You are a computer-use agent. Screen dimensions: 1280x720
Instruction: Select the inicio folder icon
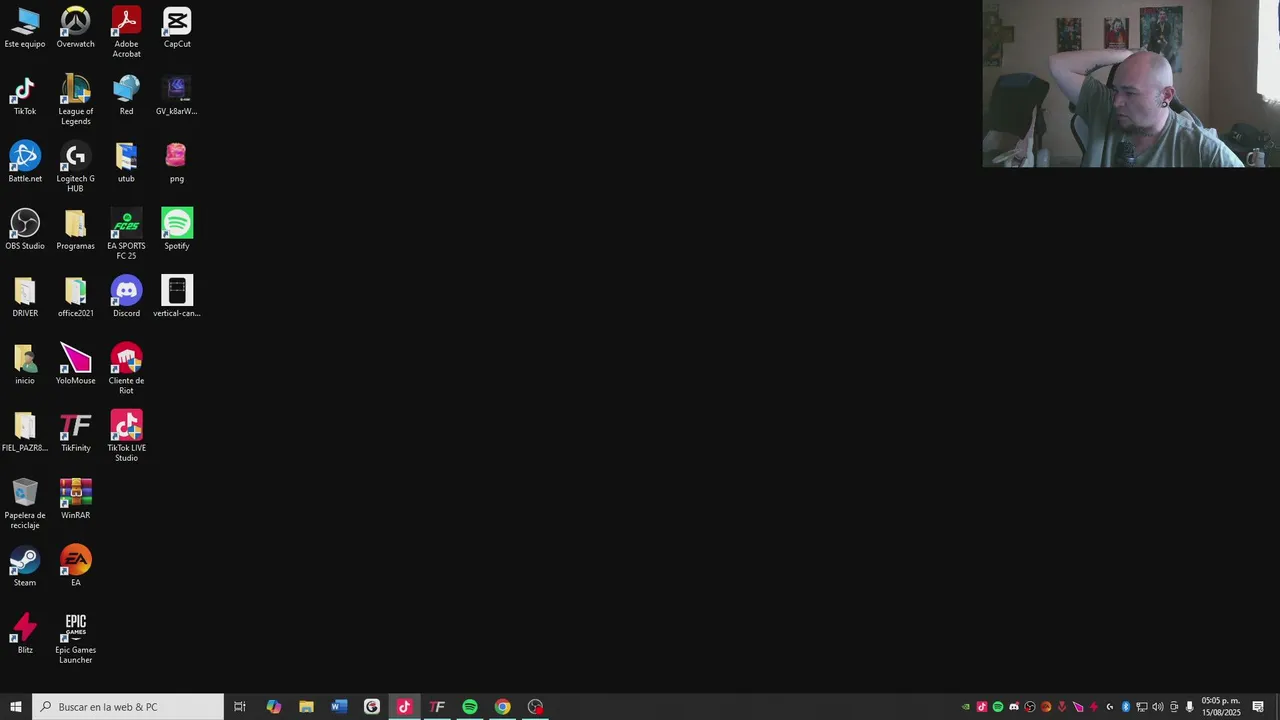pos(25,365)
